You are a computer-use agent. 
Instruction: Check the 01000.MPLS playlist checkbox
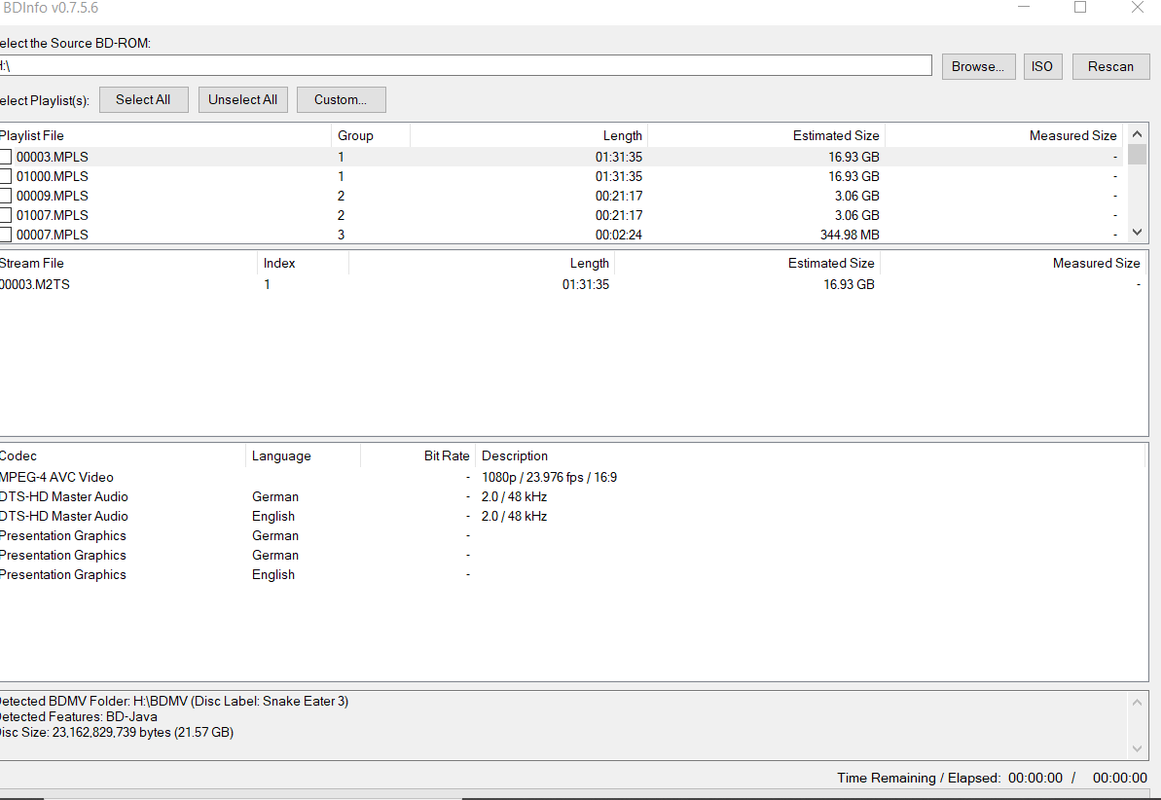tap(5, 176)
